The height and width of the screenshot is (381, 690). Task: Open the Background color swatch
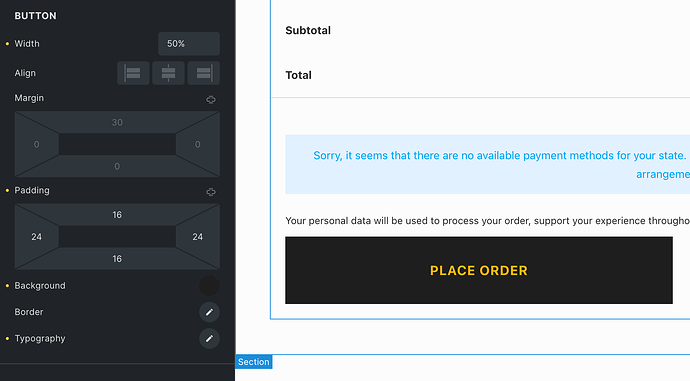point(209,286)
